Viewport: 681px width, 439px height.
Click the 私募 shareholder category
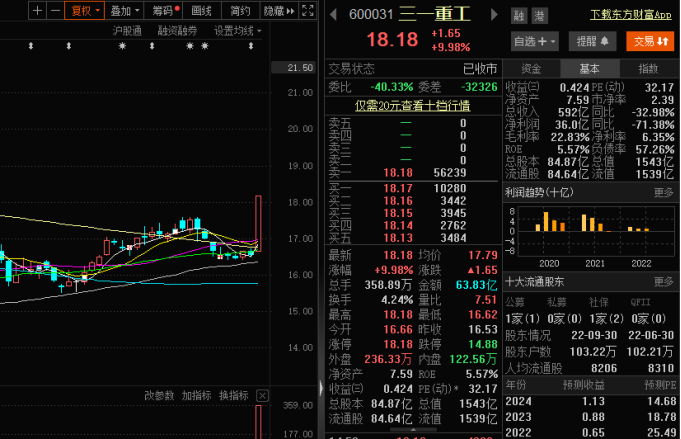(x=557, y=302)
